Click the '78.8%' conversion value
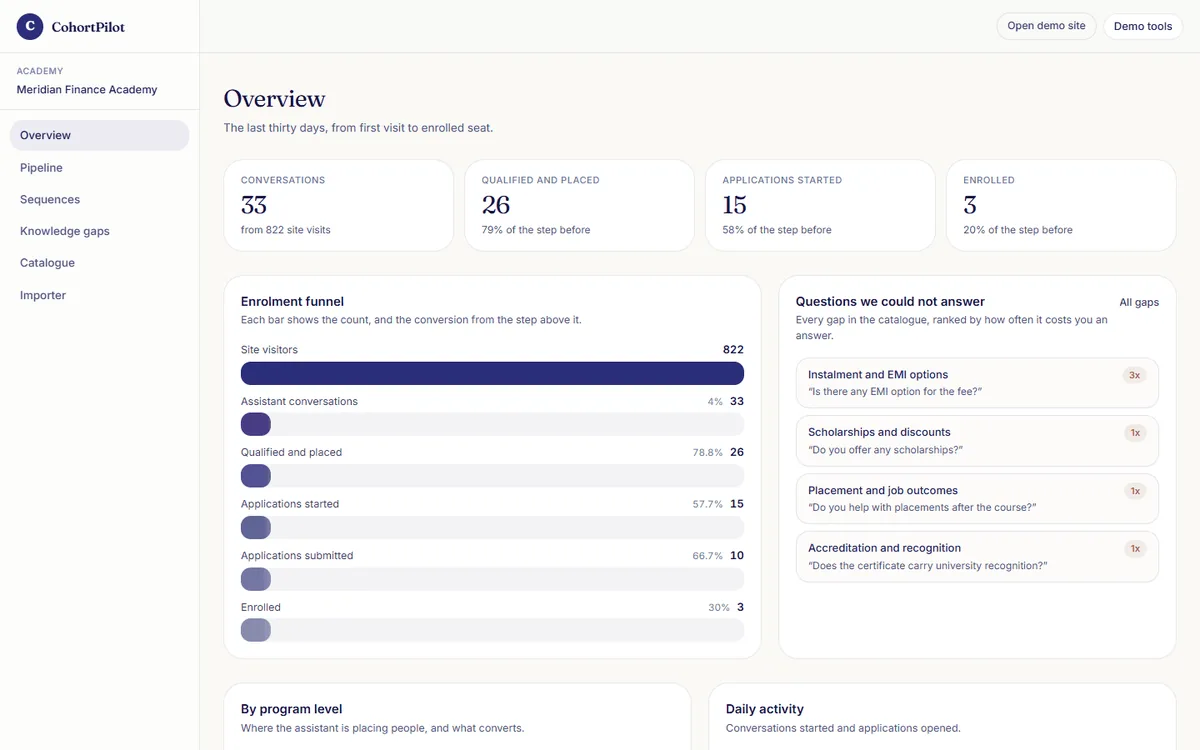This screenshot has height=750, width=1200. tap(707, 453)
